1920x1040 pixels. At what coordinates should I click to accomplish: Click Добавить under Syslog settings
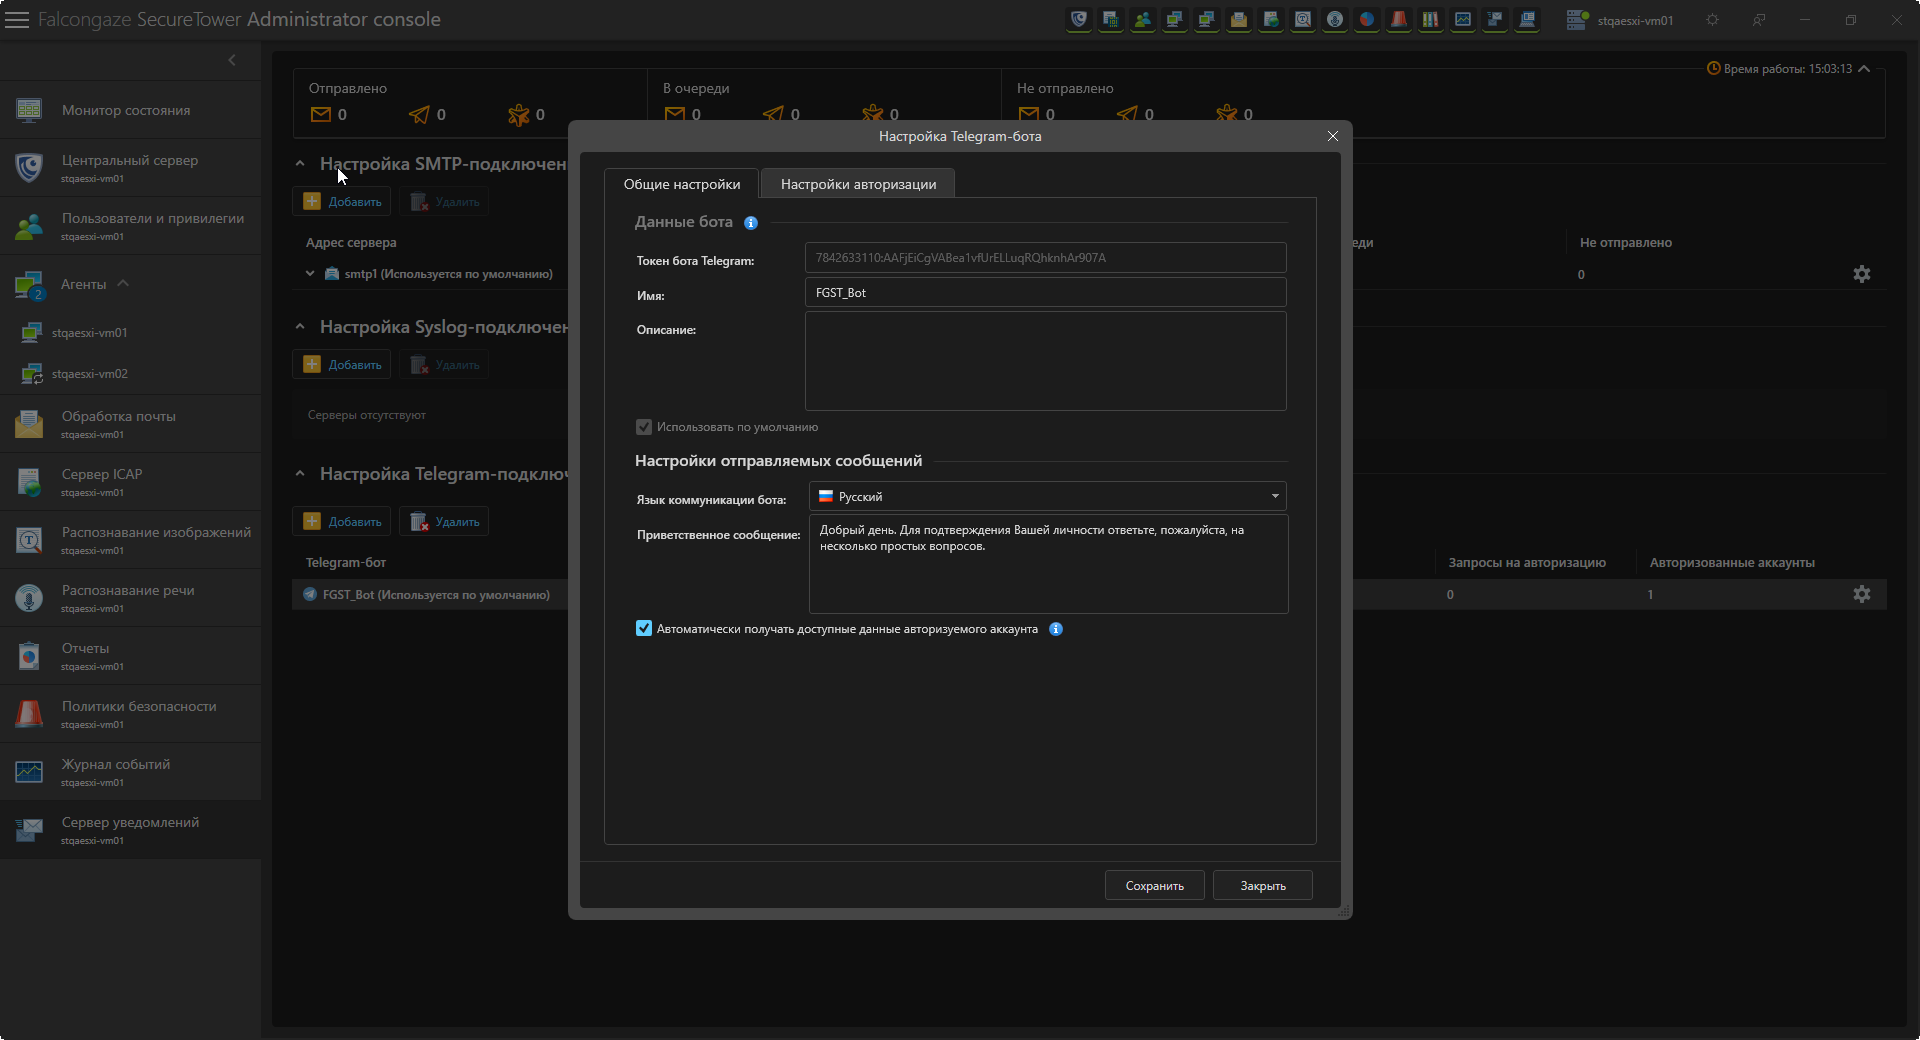(342, 364)
